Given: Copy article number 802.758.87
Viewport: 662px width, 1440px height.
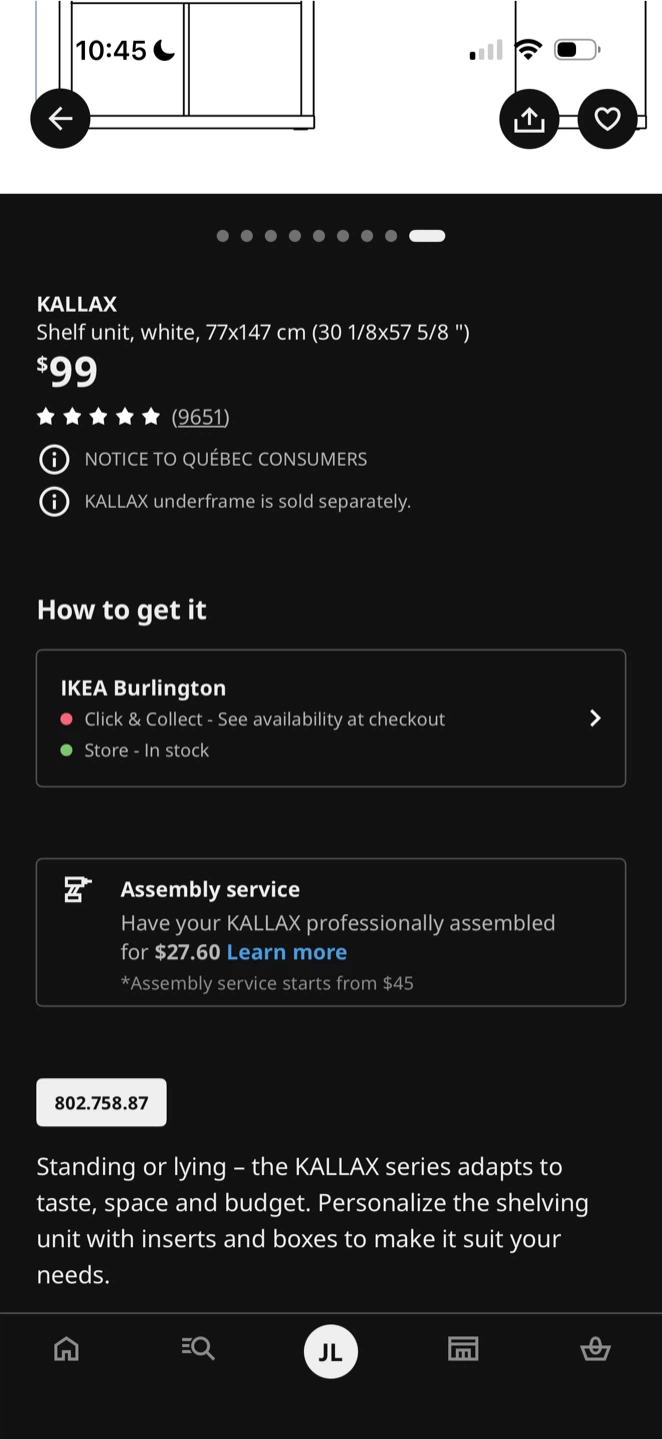Looking at the screenshot, I should pyautogui.click(x=101, y=1102).
